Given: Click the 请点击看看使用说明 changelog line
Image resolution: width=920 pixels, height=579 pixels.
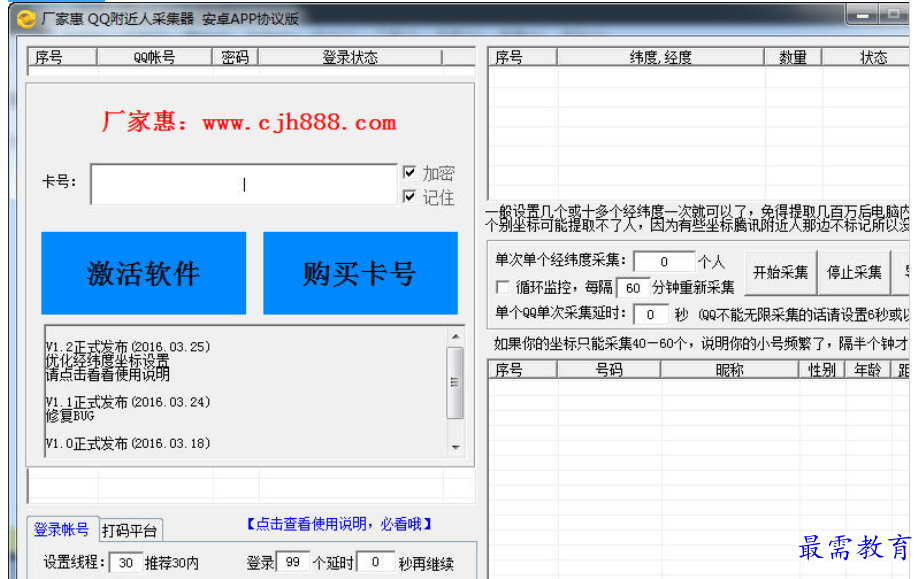Looking at the screenshot, I should 108,374.
